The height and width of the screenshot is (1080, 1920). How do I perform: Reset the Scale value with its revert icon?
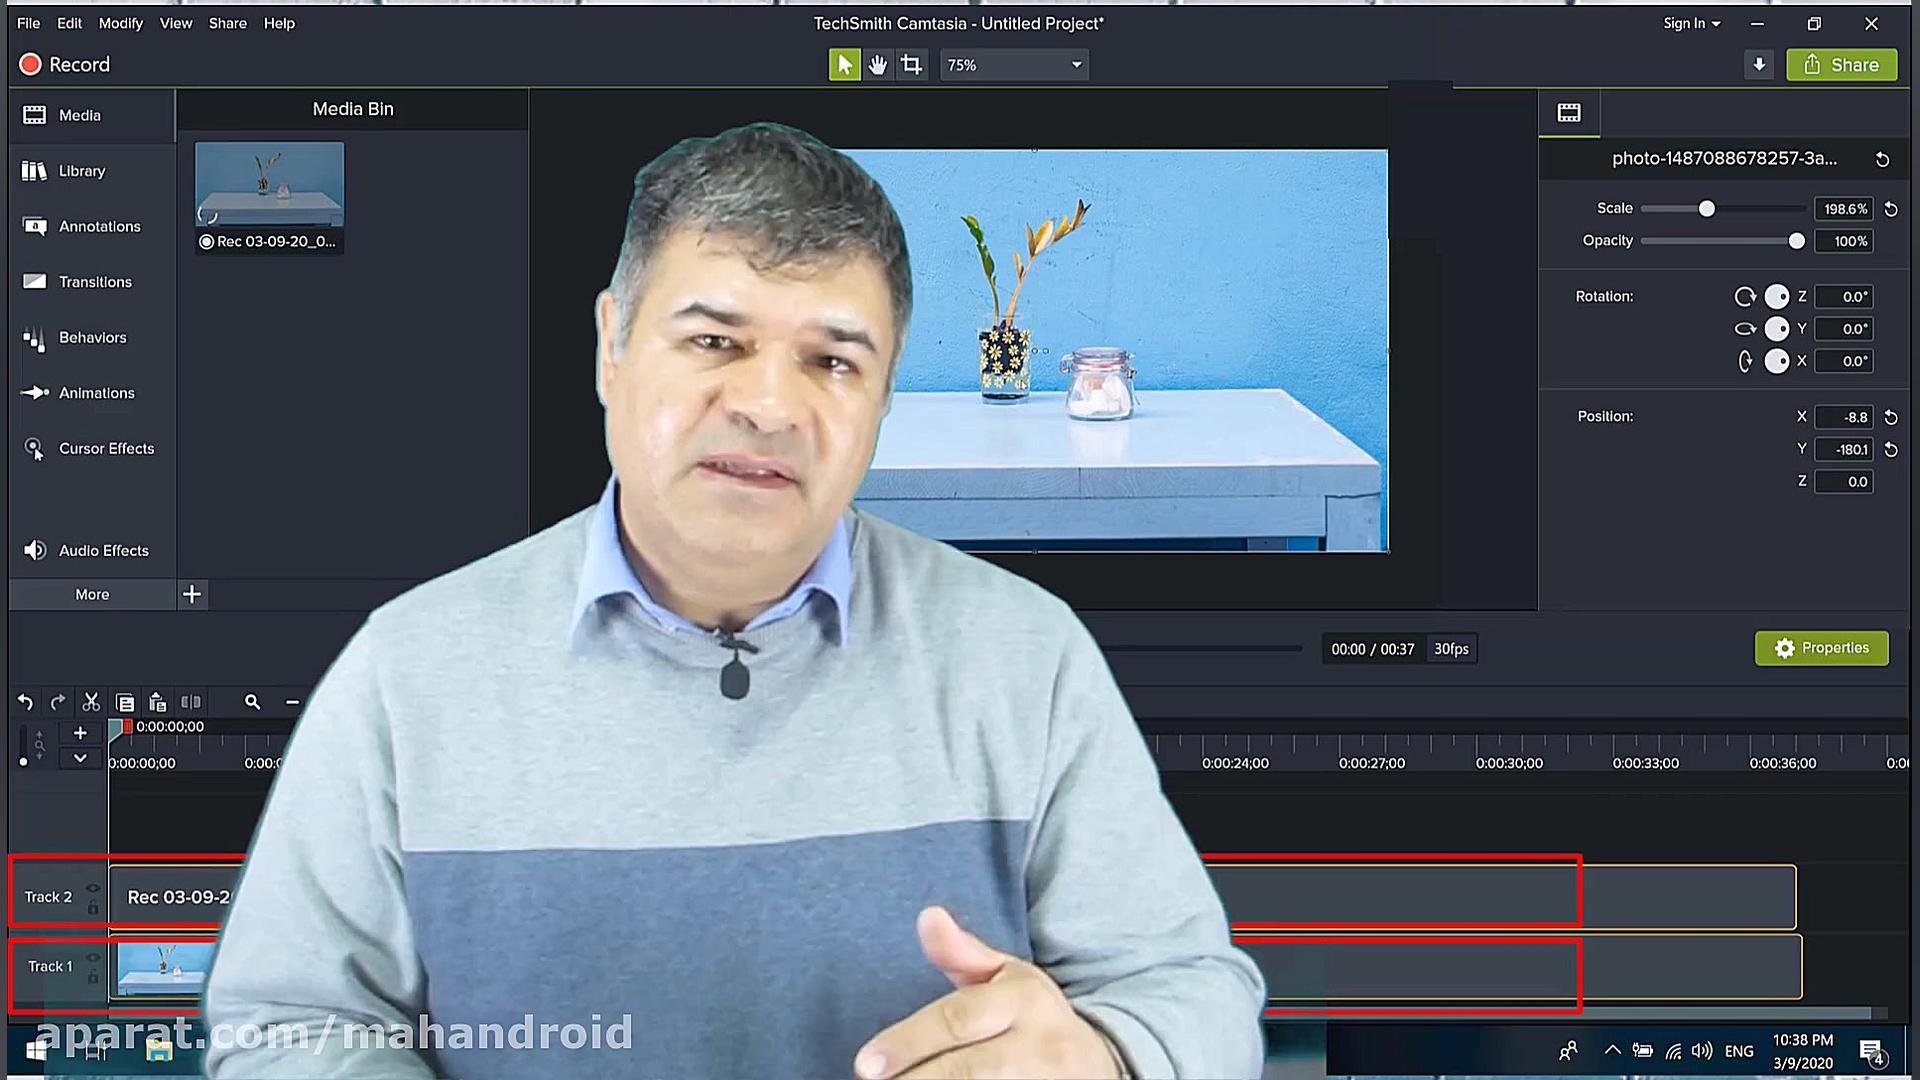1891,209
